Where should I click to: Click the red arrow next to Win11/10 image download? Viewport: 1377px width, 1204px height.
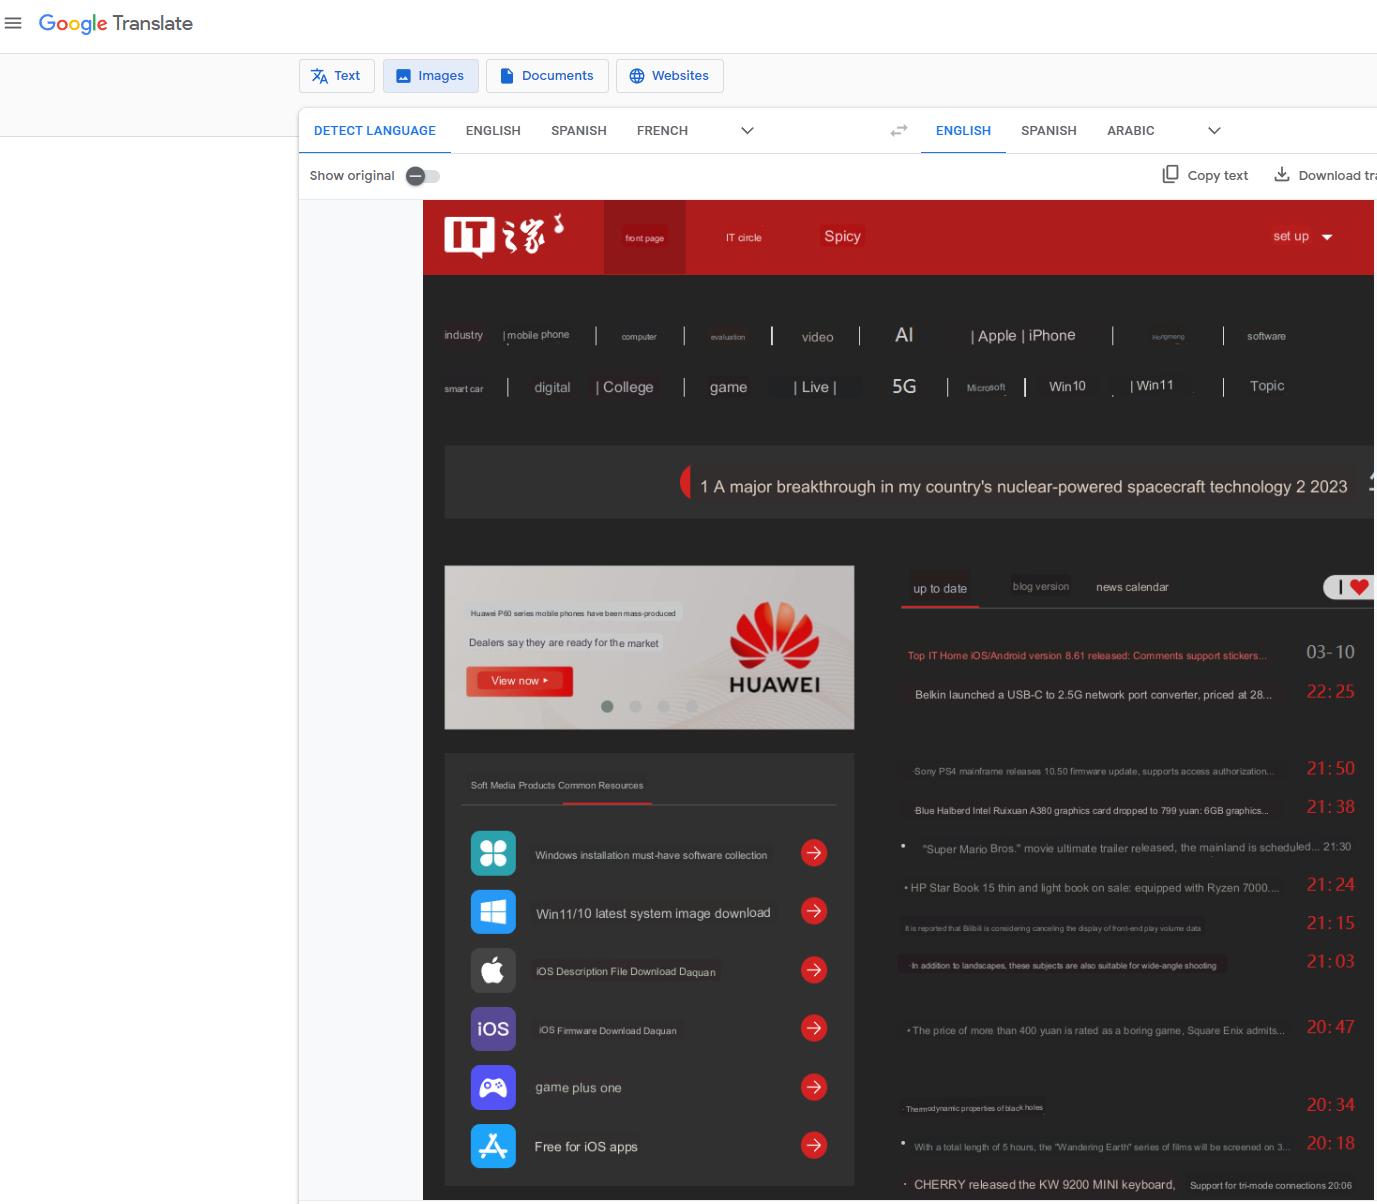click(x=813, y=911)
